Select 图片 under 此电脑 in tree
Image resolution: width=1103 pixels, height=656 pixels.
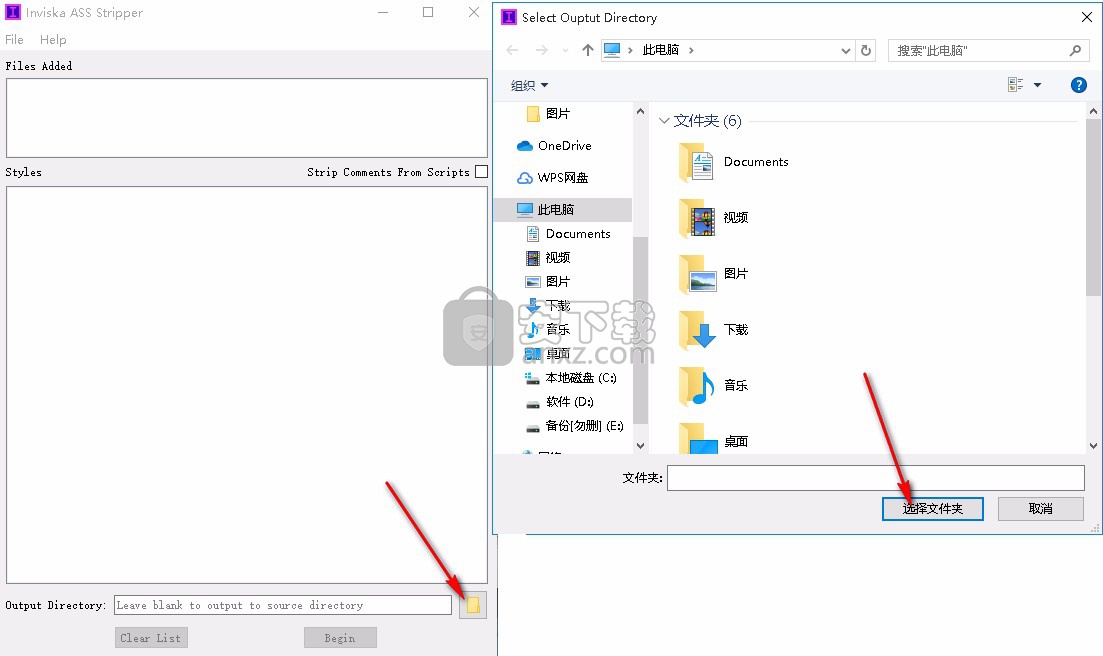pyautogui.click(x=548, y=281)
